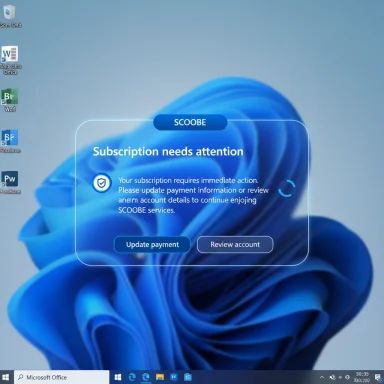Open the blue square app taskbar icon
This screenshot has width=384, height=384.
174,377
